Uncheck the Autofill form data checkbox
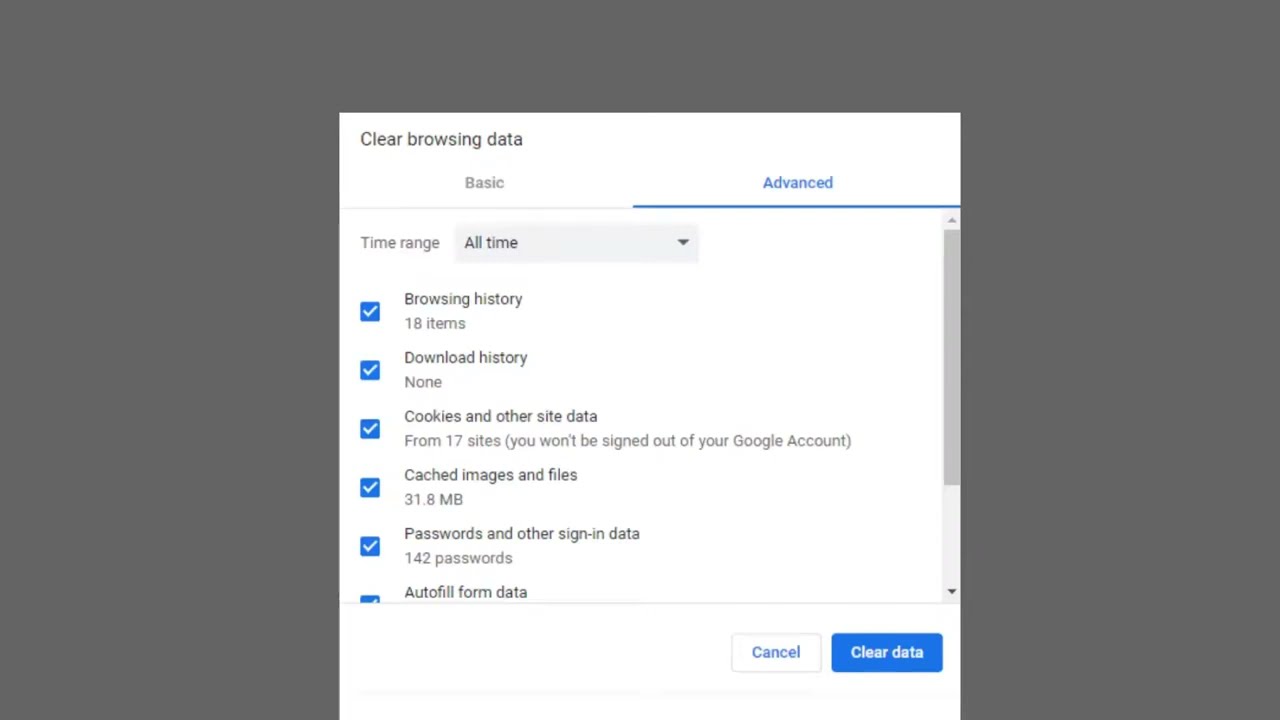The width and height of the screenshot is (1280, 720). 370,600
